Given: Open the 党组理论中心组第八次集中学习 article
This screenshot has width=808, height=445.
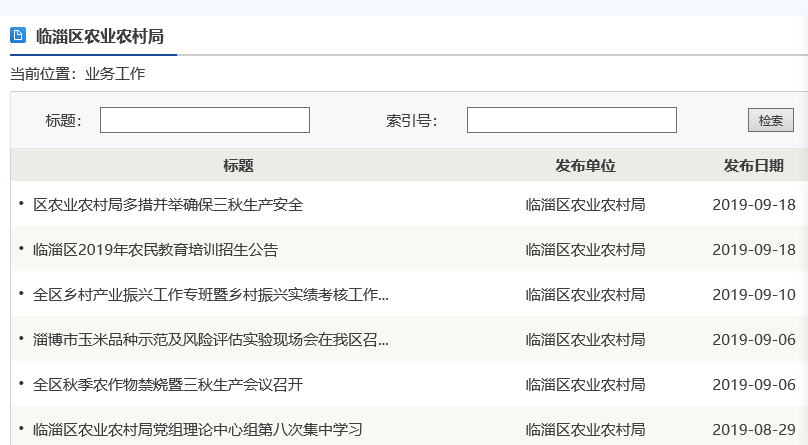Looking at the screenshot, I should click(x=197, y=430).
